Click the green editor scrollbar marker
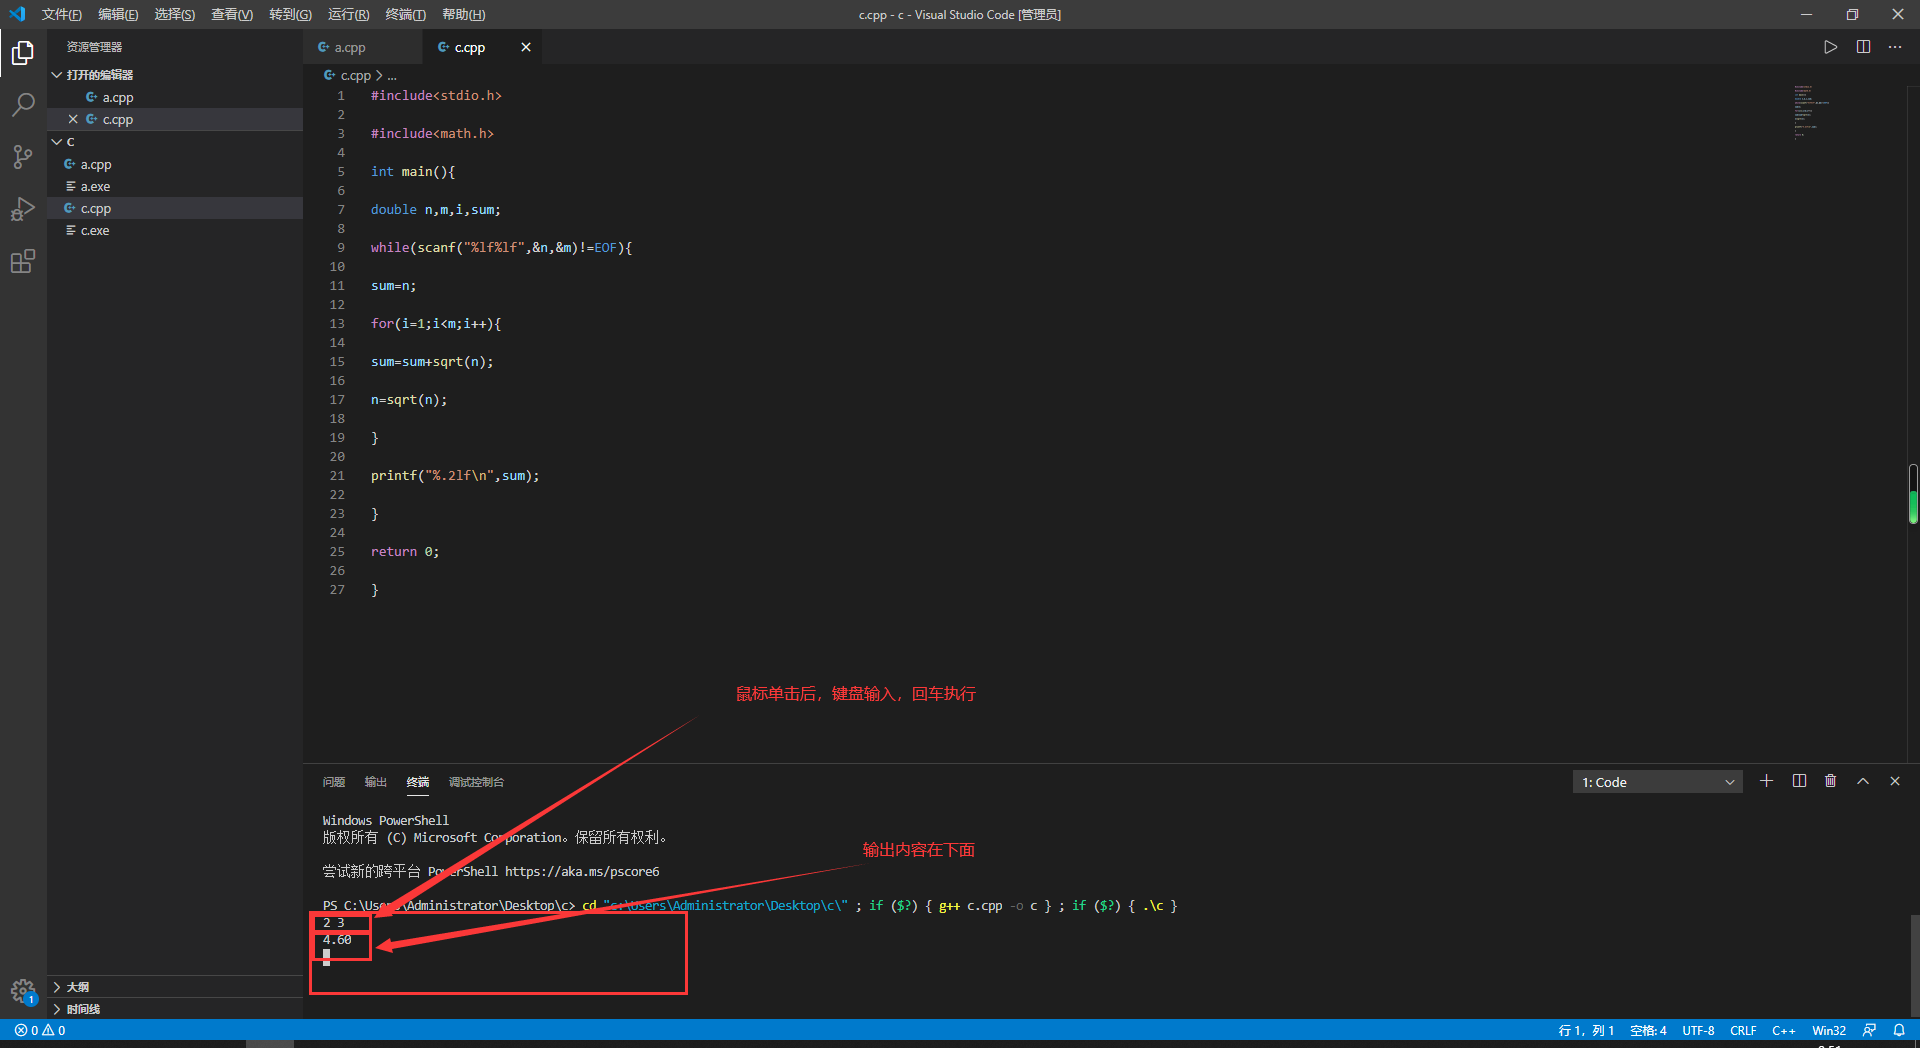Screen dimensions: 1920x1048 [x=1913, y=494]
